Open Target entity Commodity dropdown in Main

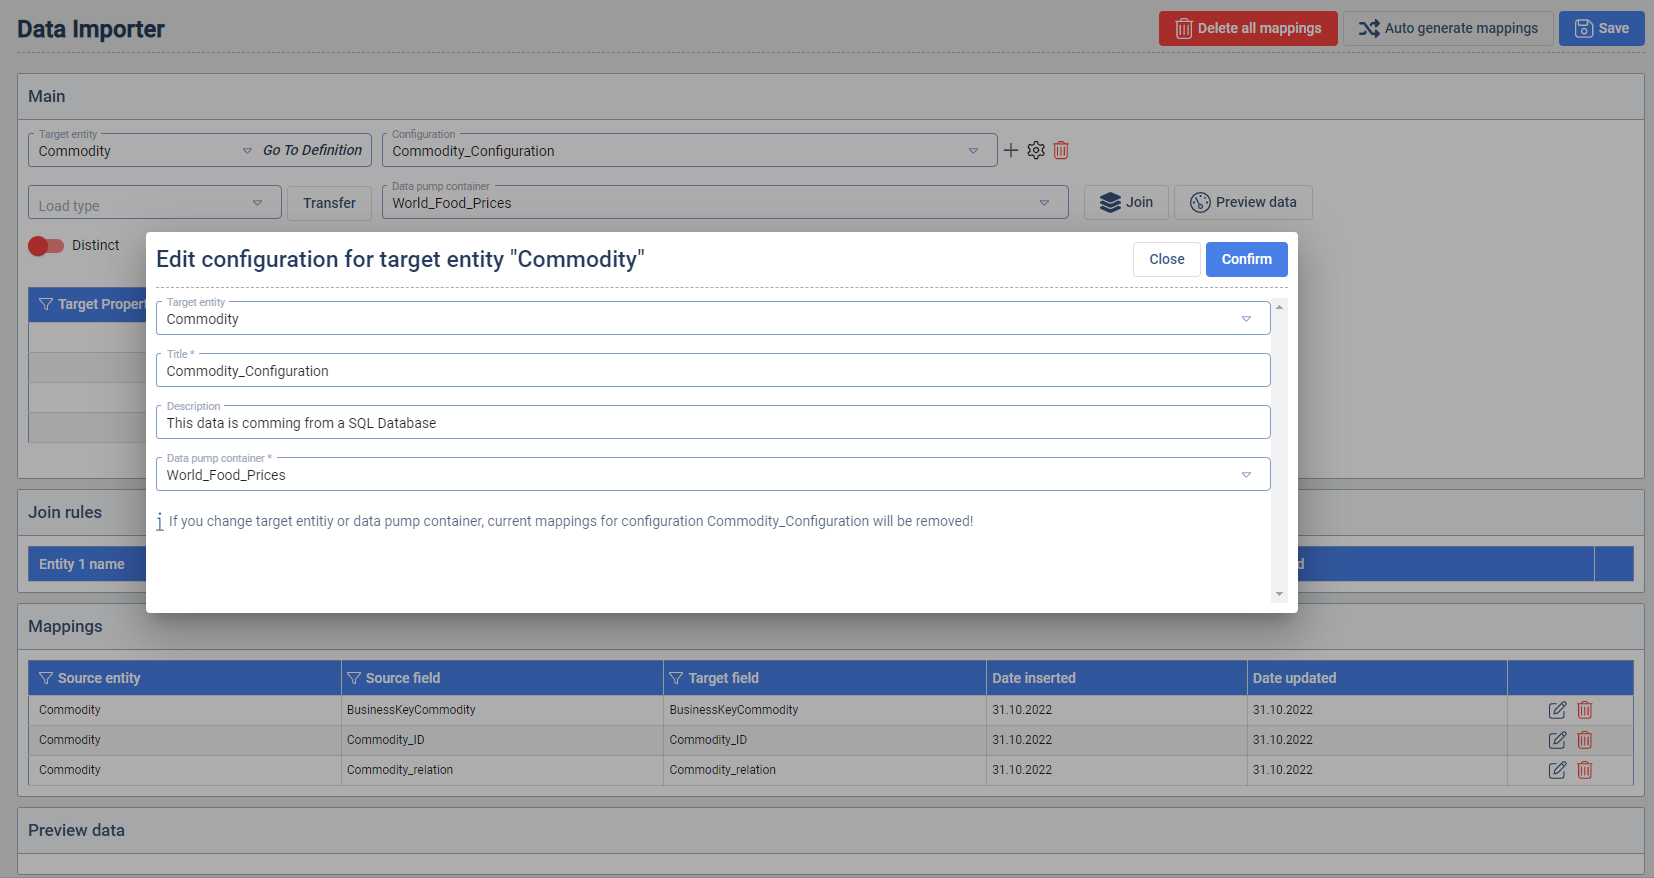[247, 151]
